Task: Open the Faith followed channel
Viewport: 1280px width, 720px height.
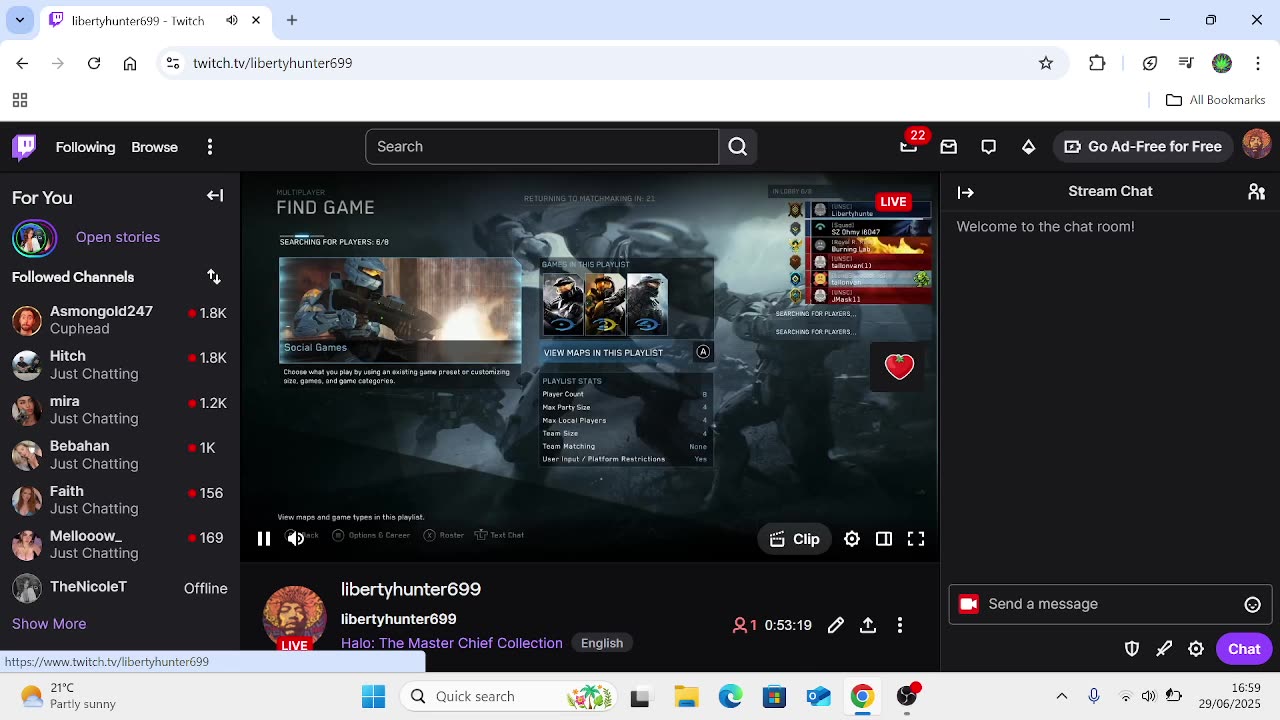Action: click(120, 500)
